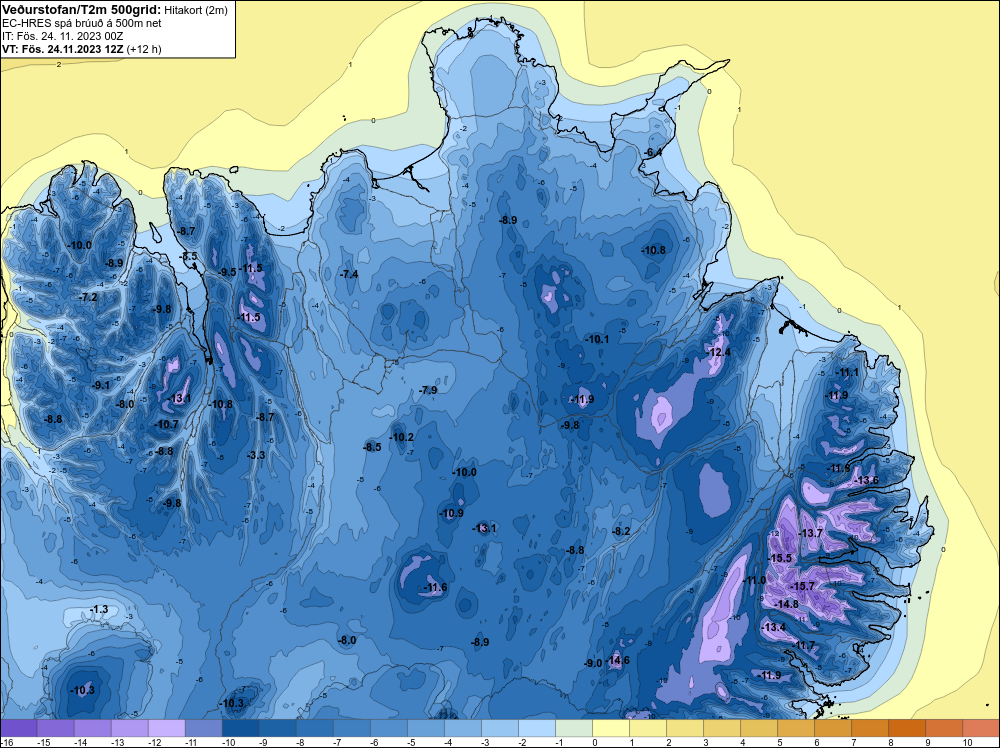Click the -10.2 temperature value

click(402, 437)
